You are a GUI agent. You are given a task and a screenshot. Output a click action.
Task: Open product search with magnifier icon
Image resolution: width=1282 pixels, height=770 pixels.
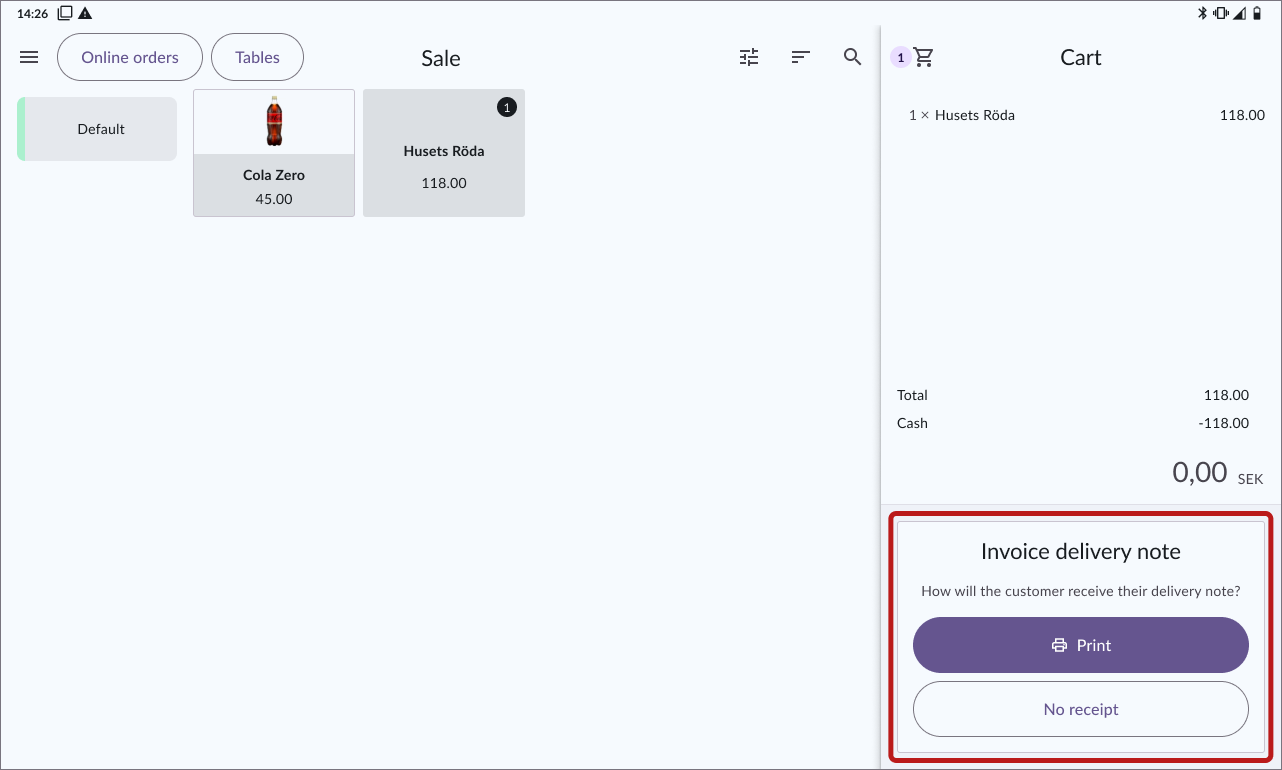(x=852, y=58)
